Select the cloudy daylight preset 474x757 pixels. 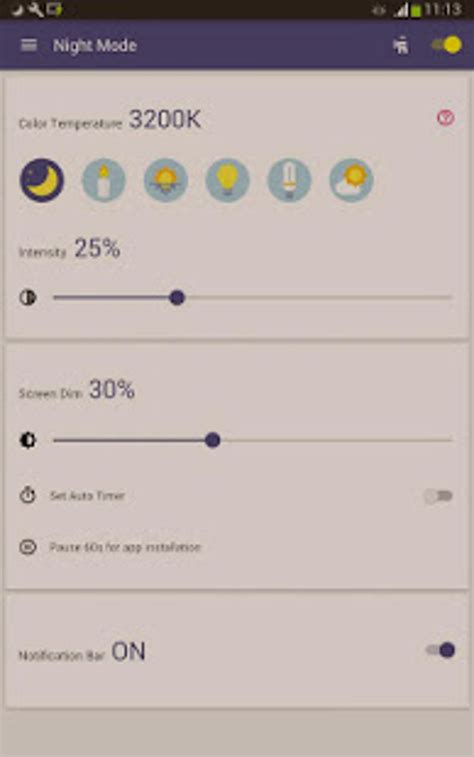click(x=351, y=180)
